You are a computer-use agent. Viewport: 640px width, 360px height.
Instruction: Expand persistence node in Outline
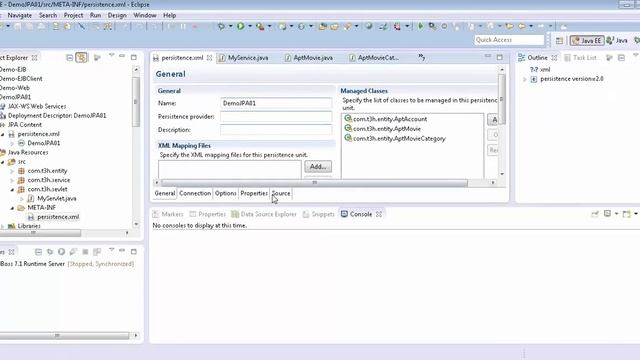[x=525, y=79]
